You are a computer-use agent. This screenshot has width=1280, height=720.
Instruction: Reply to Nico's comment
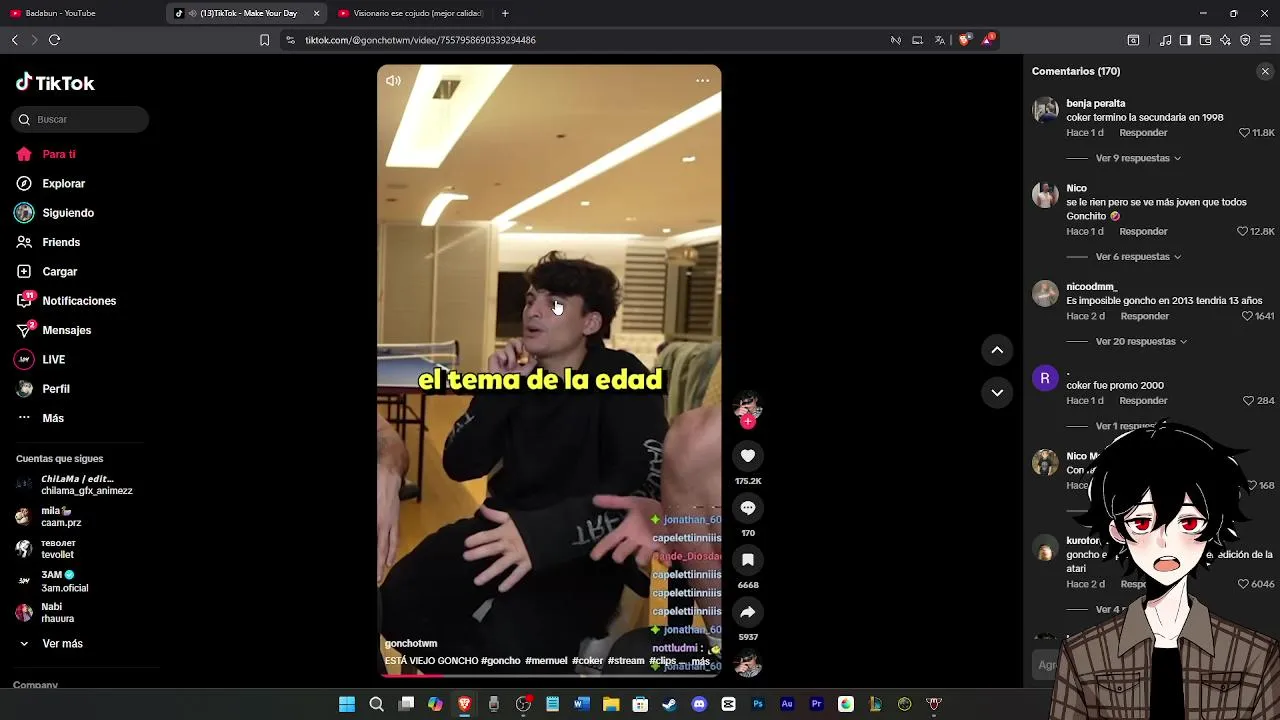tap(1143, 232)
